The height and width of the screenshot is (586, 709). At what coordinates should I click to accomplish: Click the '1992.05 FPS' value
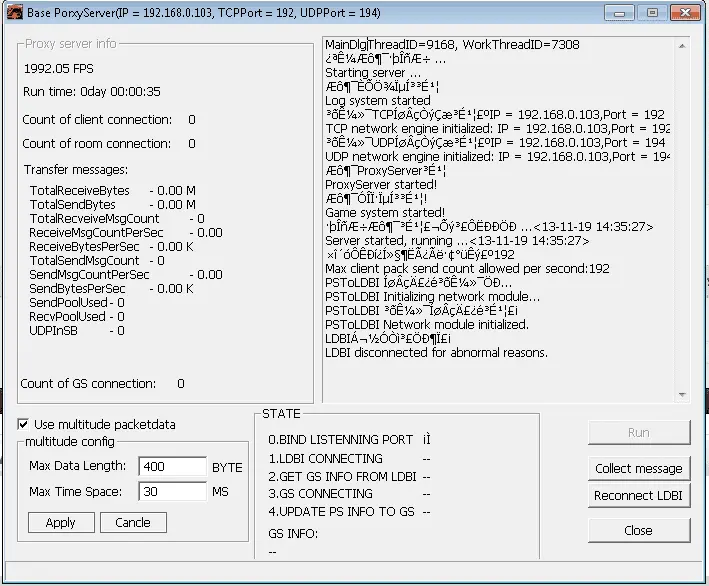click(x=59, y=69)
